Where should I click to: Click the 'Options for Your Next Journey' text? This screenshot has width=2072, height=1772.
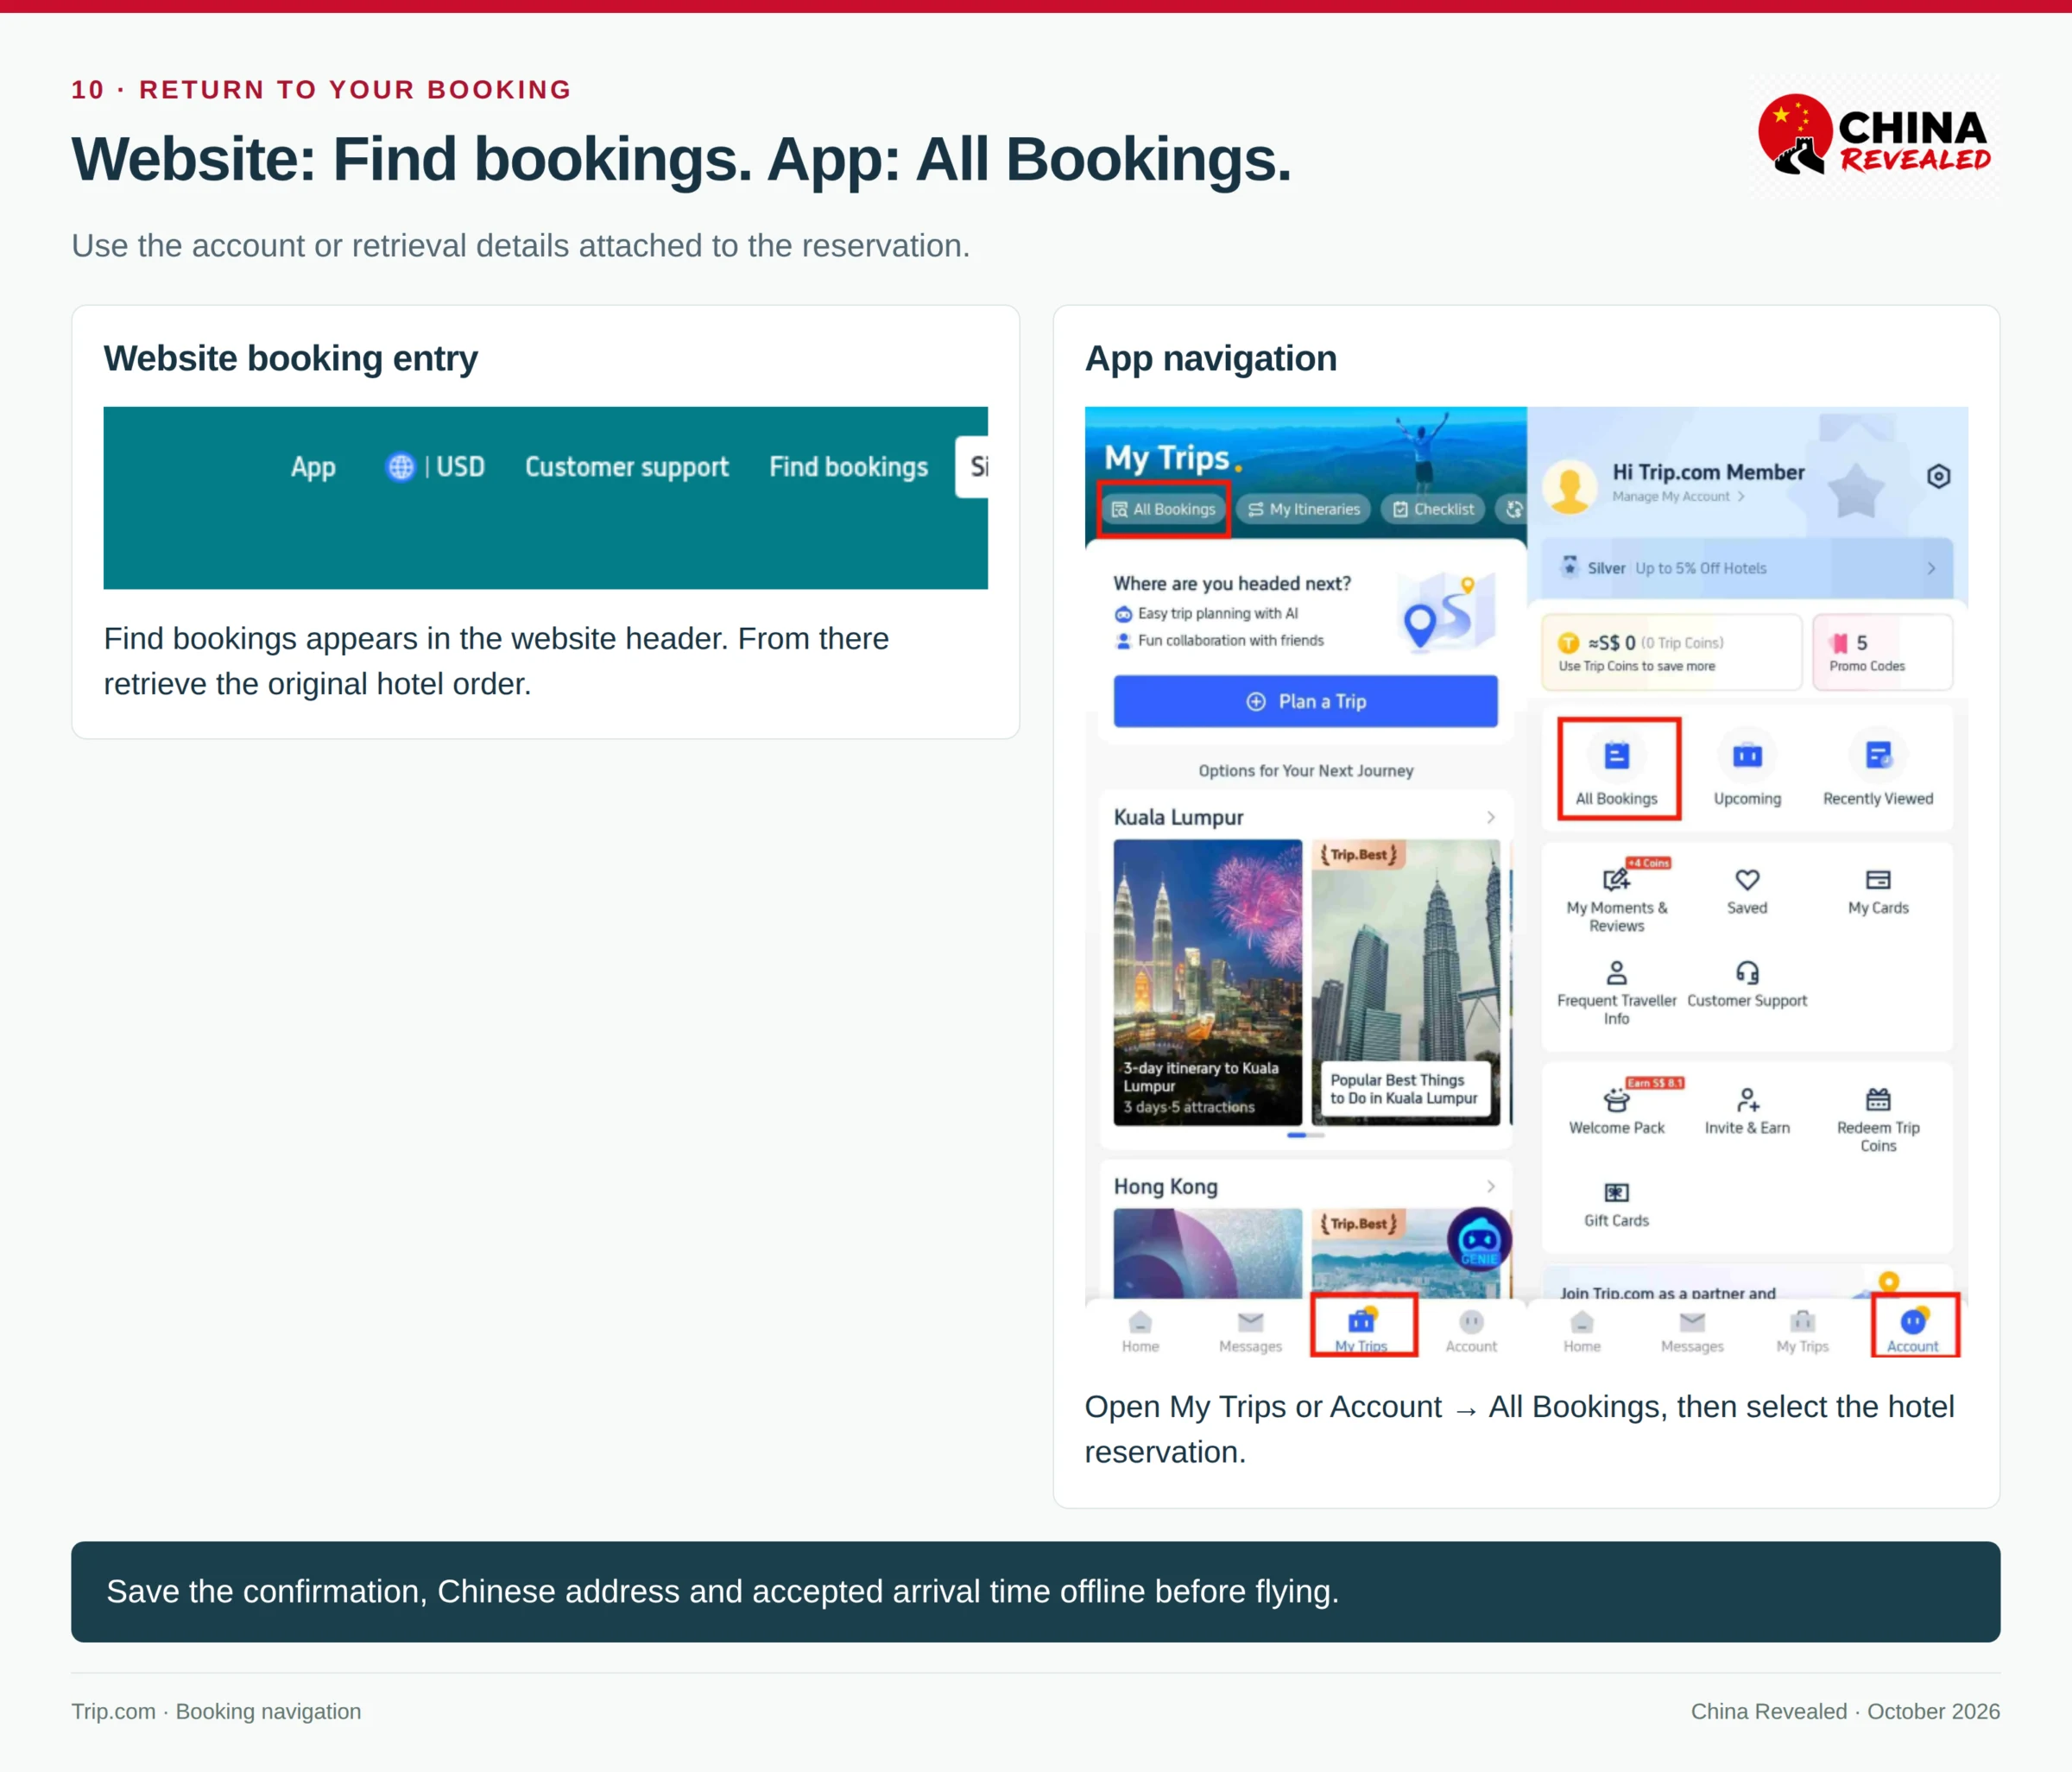click(1306, 770)
